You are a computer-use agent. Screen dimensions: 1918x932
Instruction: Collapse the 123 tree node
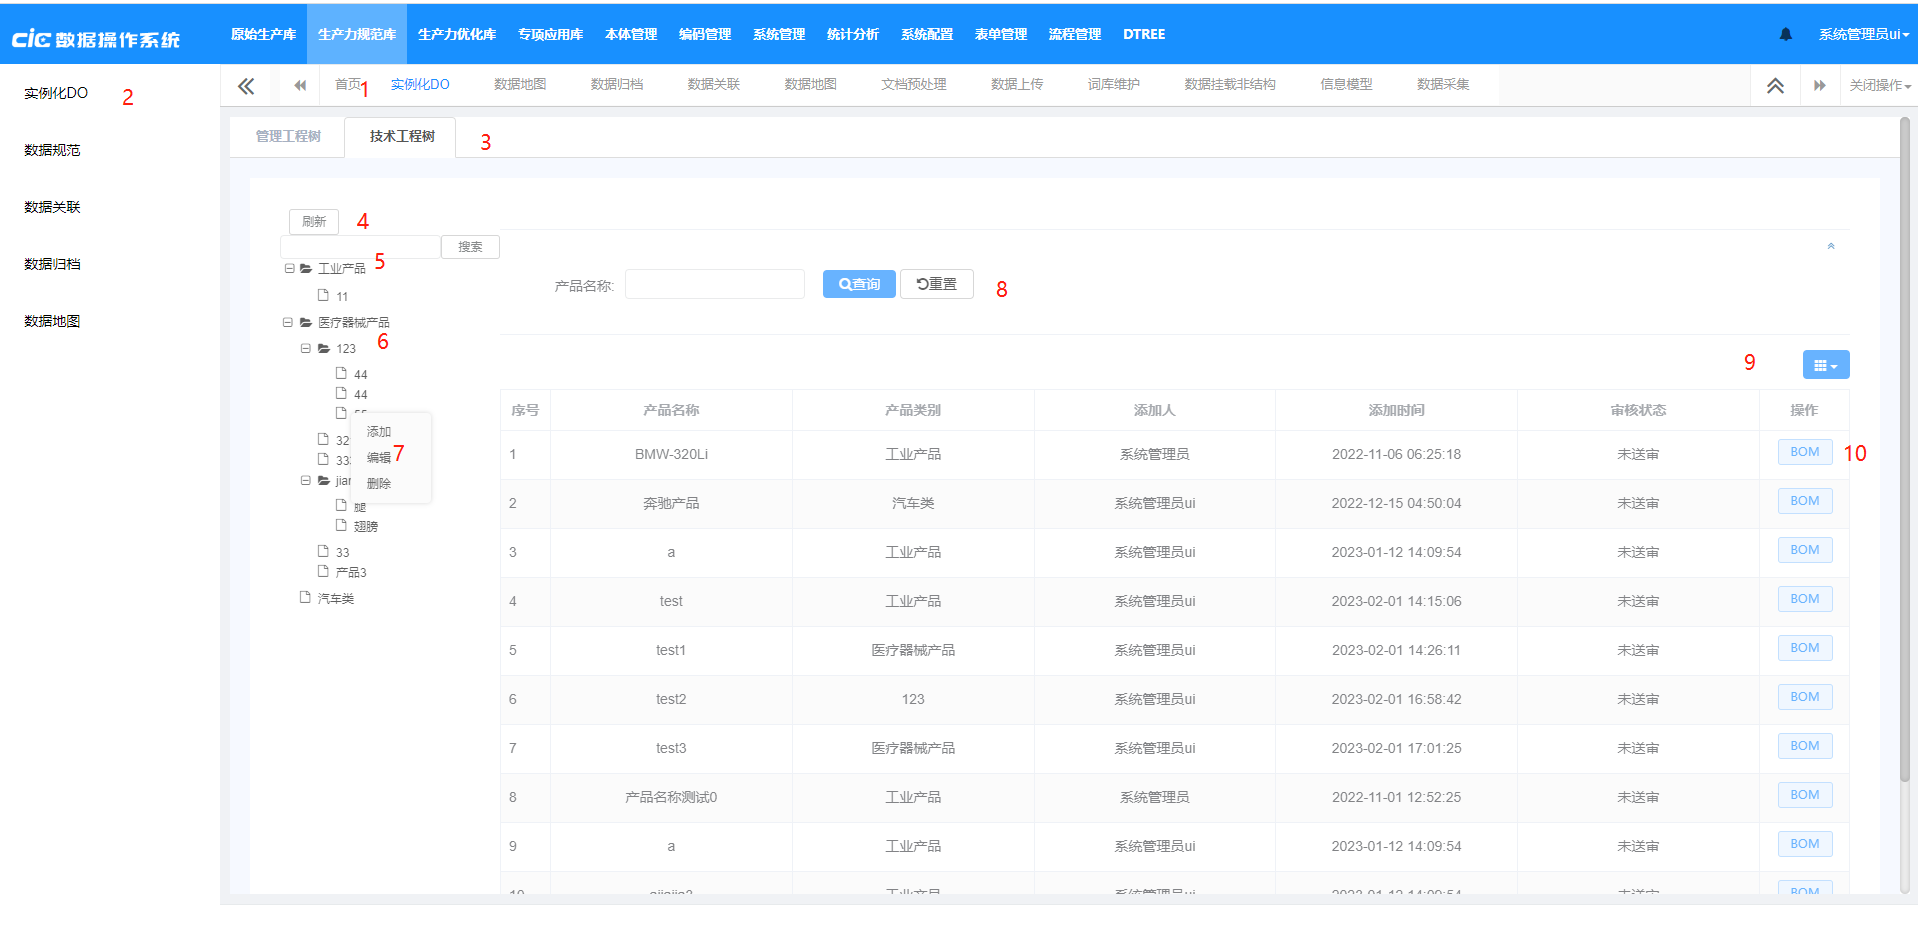pyautogui.click(x=306, y=348)
